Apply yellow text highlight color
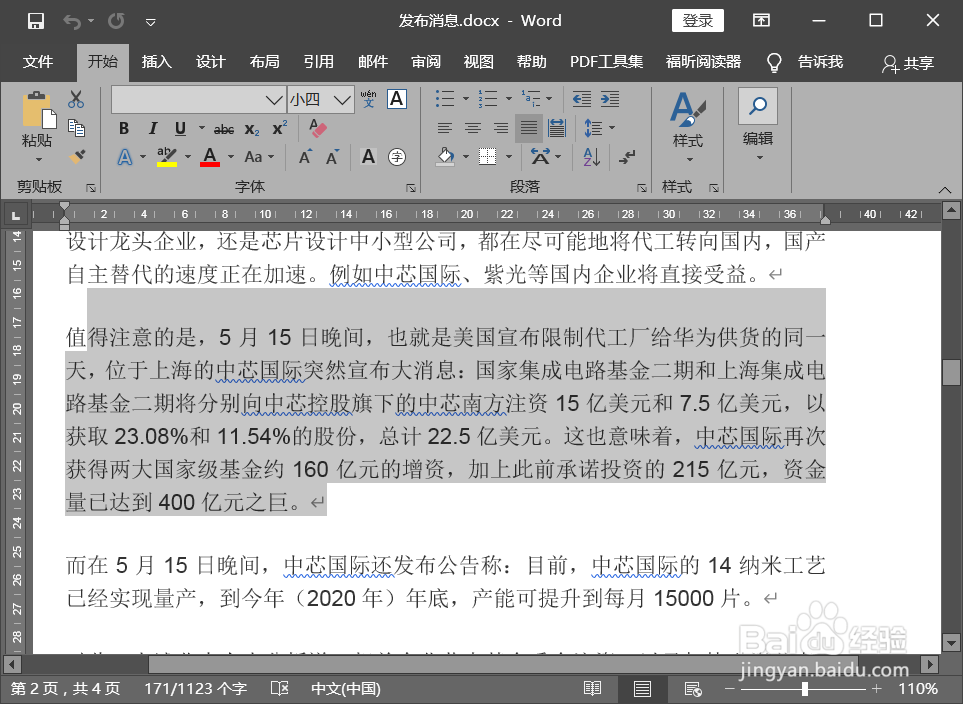Screen dimensions: 963x704 166,157
